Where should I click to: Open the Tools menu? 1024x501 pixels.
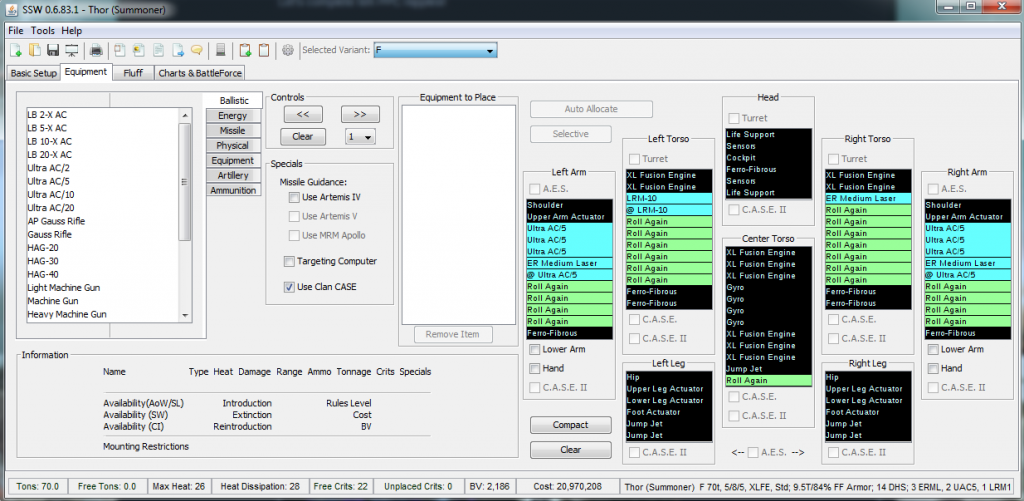(x=42, y=30)
